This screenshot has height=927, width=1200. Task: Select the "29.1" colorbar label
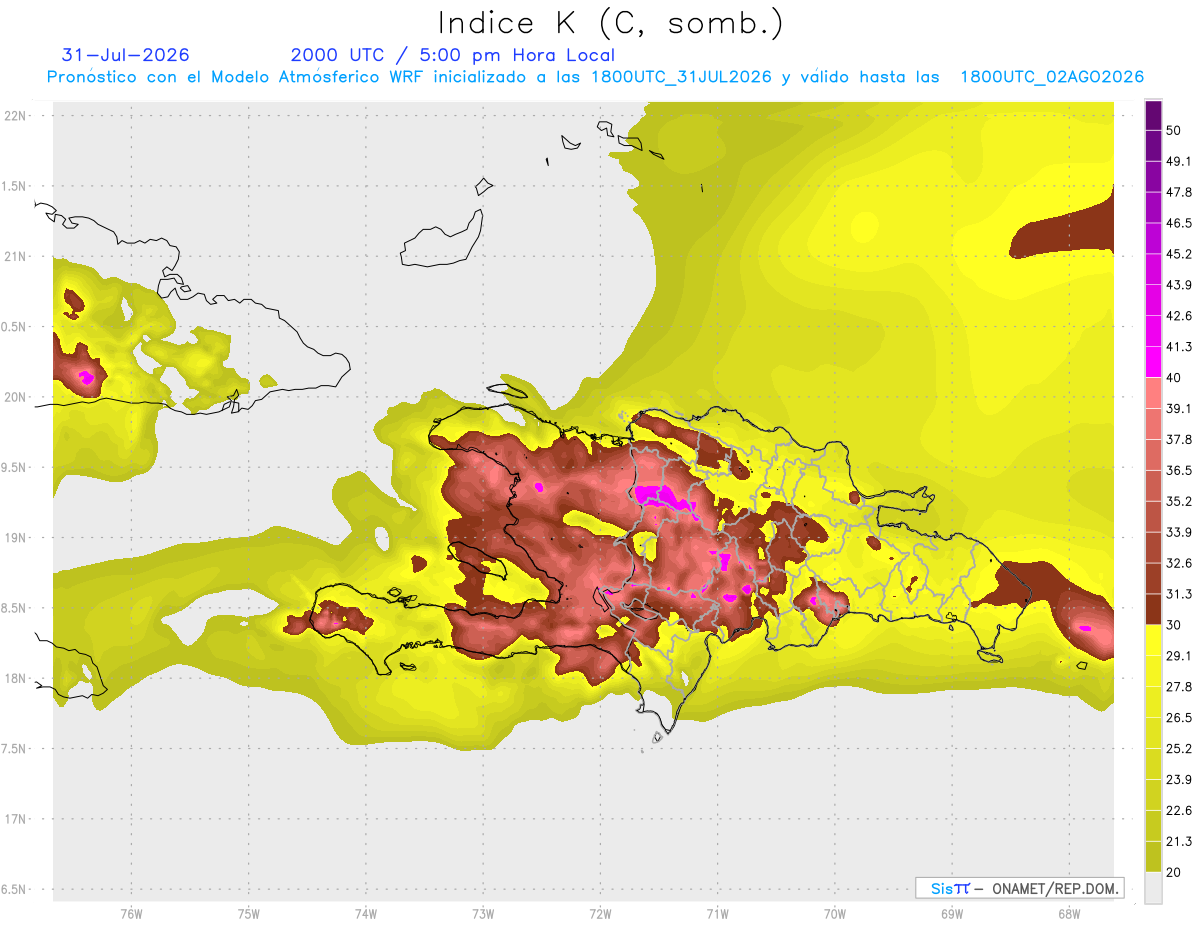pos(1179,656)
